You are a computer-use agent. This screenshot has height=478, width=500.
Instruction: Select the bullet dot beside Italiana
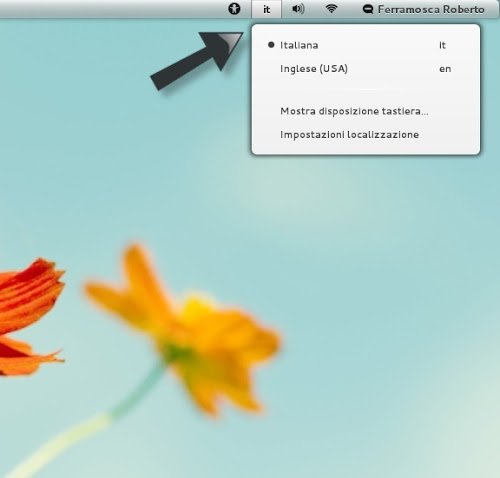point(271,44)
